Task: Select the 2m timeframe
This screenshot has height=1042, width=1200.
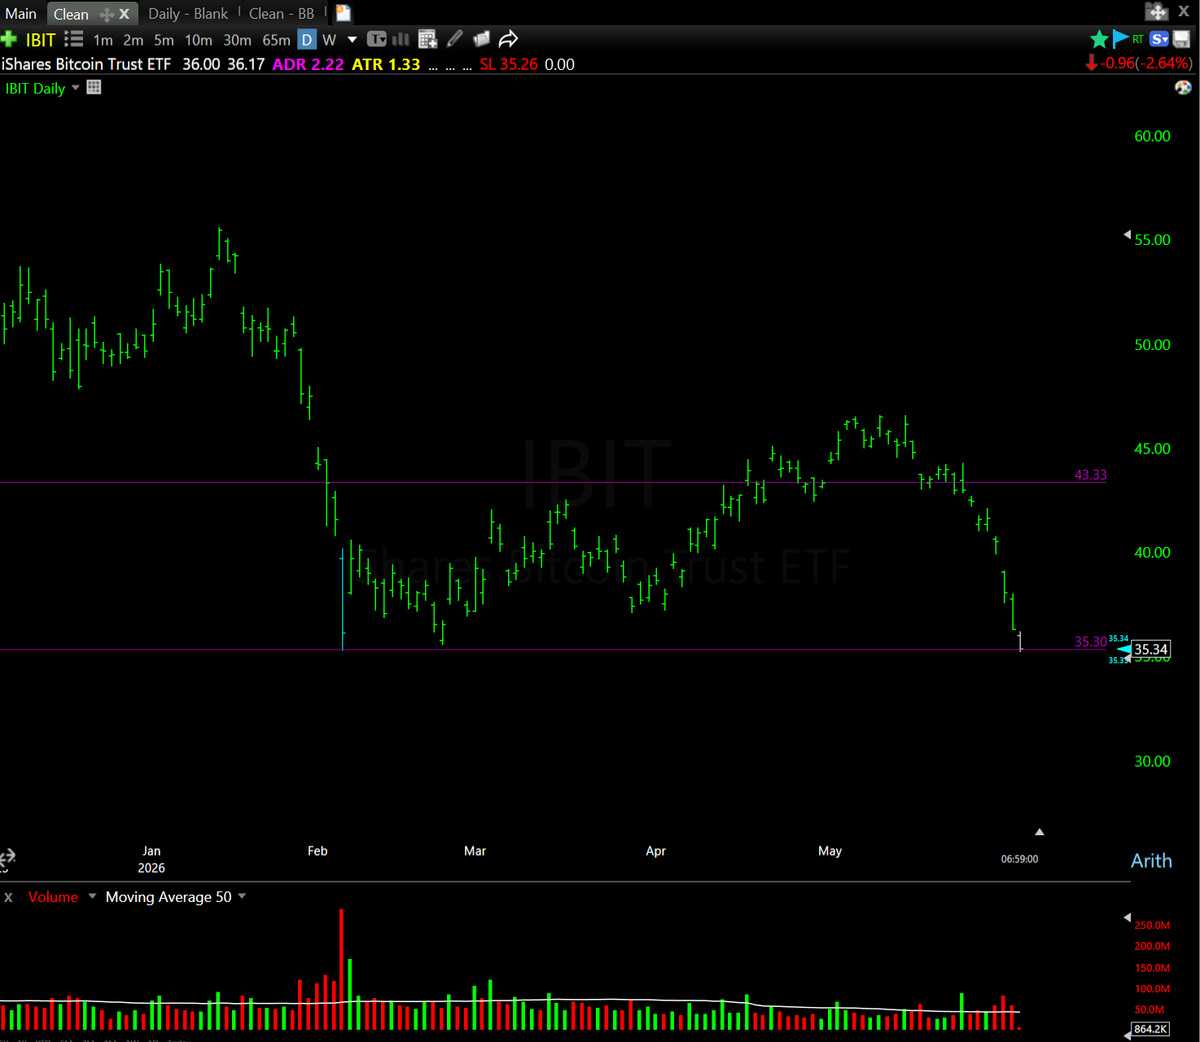Action: (x=133, y=40)
